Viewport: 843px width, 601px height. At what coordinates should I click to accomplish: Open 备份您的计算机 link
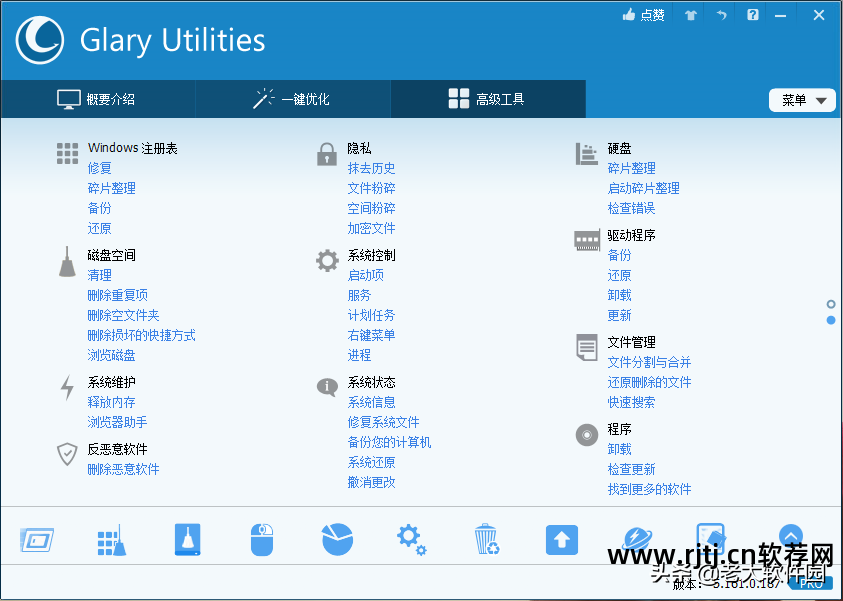pos(389,442)
